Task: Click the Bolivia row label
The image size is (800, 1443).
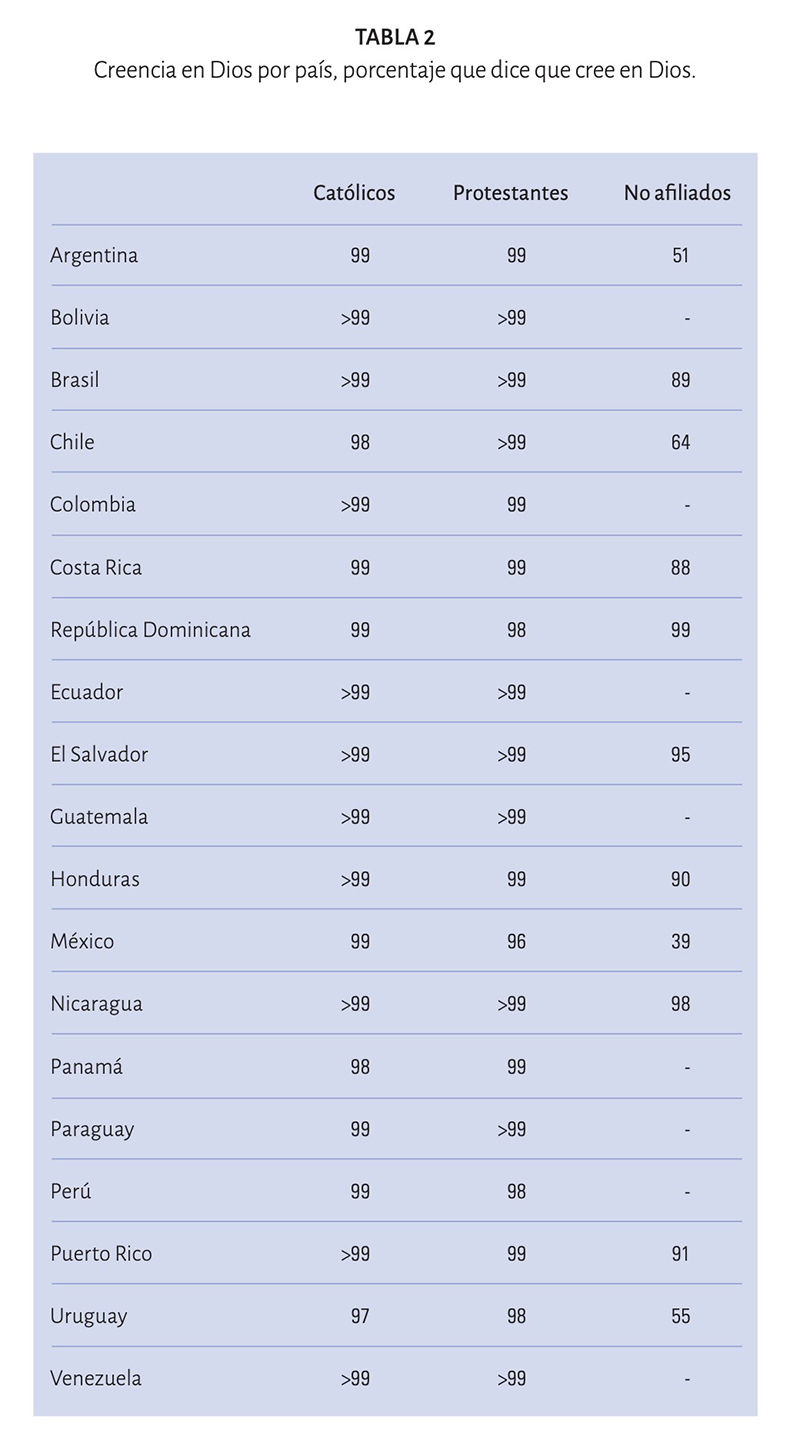Action: (x=80, y=318)
